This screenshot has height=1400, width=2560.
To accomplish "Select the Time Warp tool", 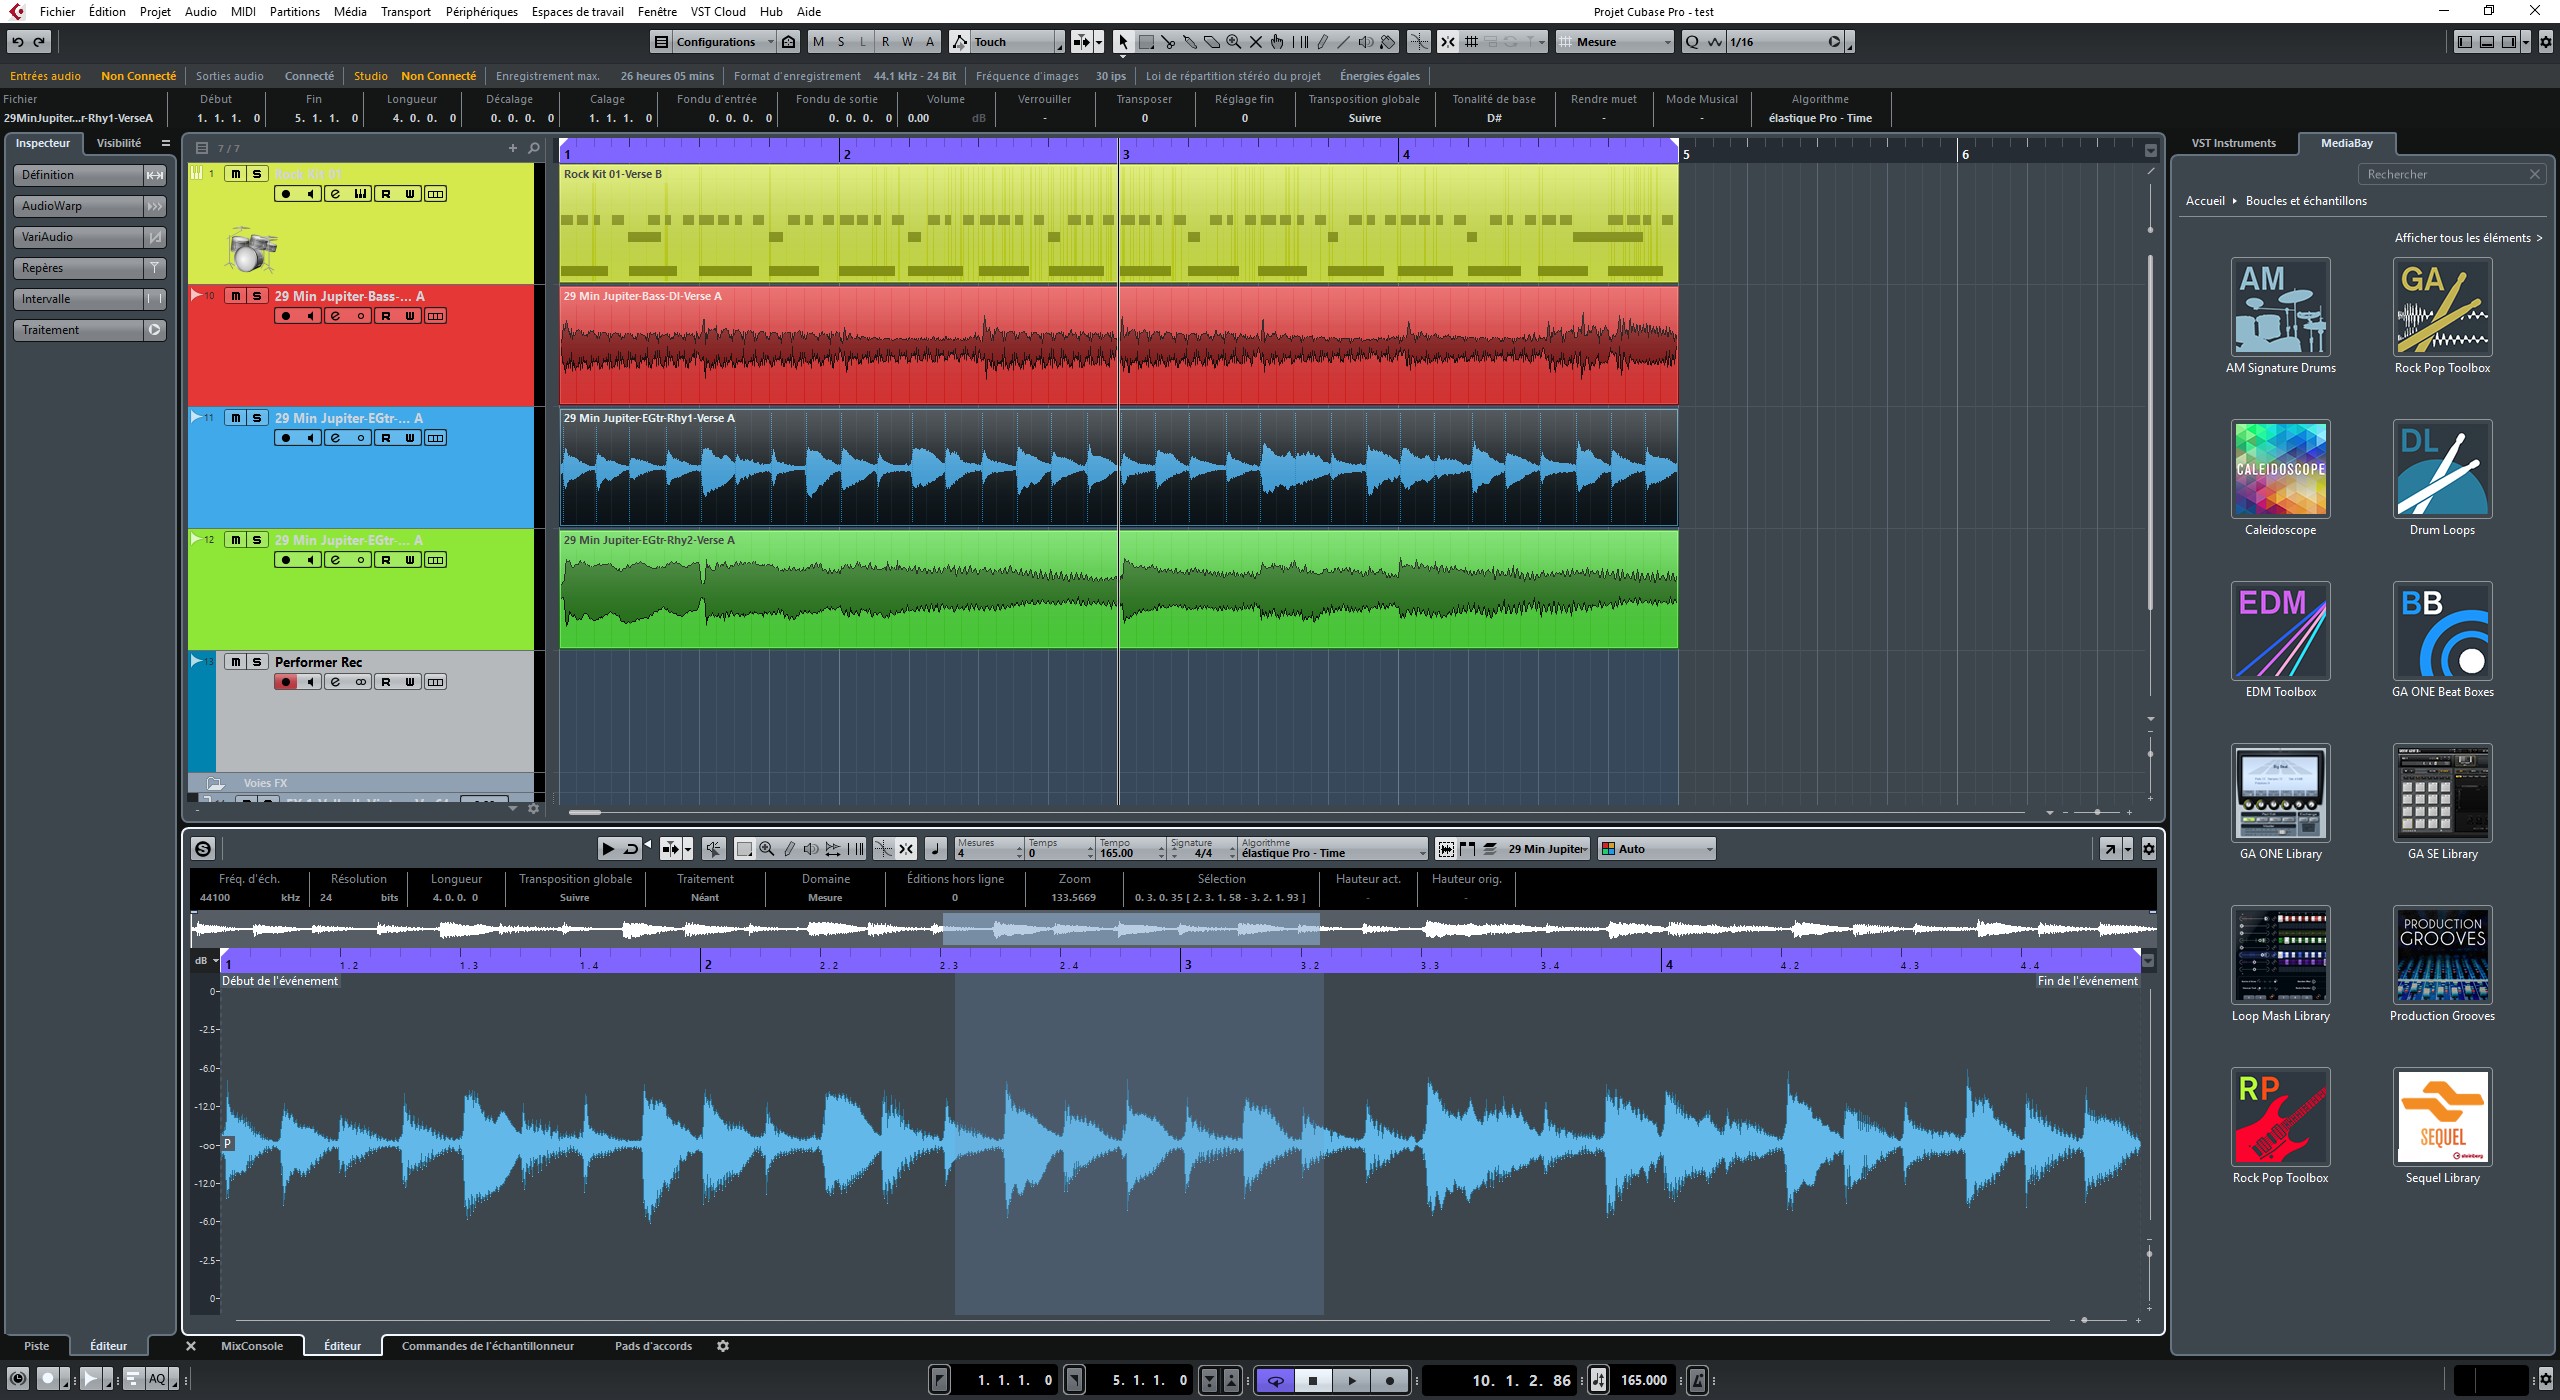I will (x=1300, y=42).
